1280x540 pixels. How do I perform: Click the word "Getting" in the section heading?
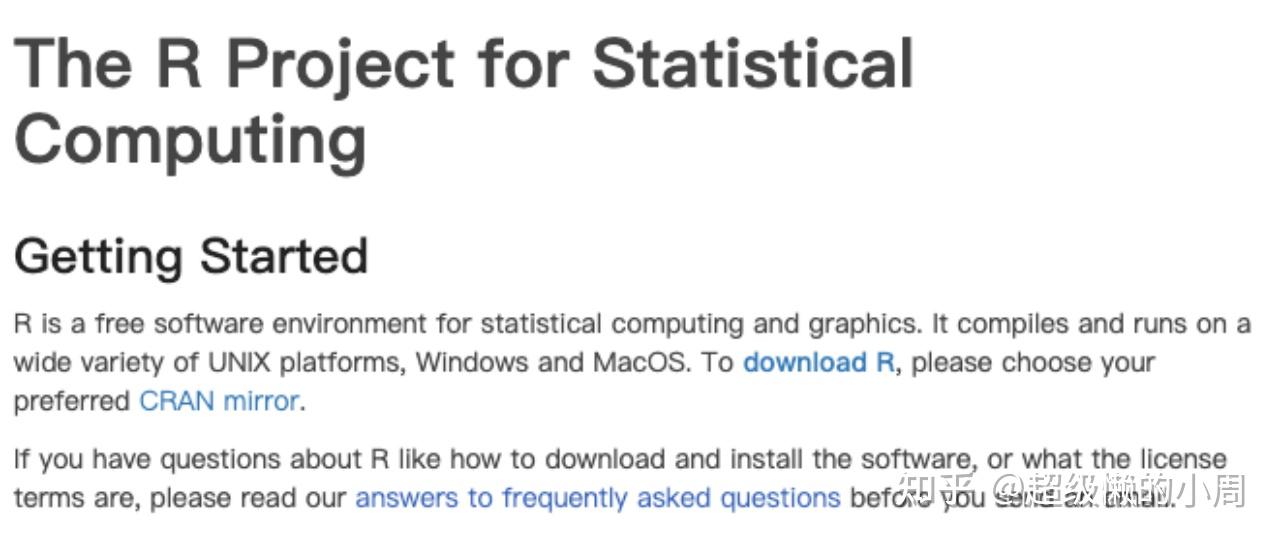tap(98, 256)
